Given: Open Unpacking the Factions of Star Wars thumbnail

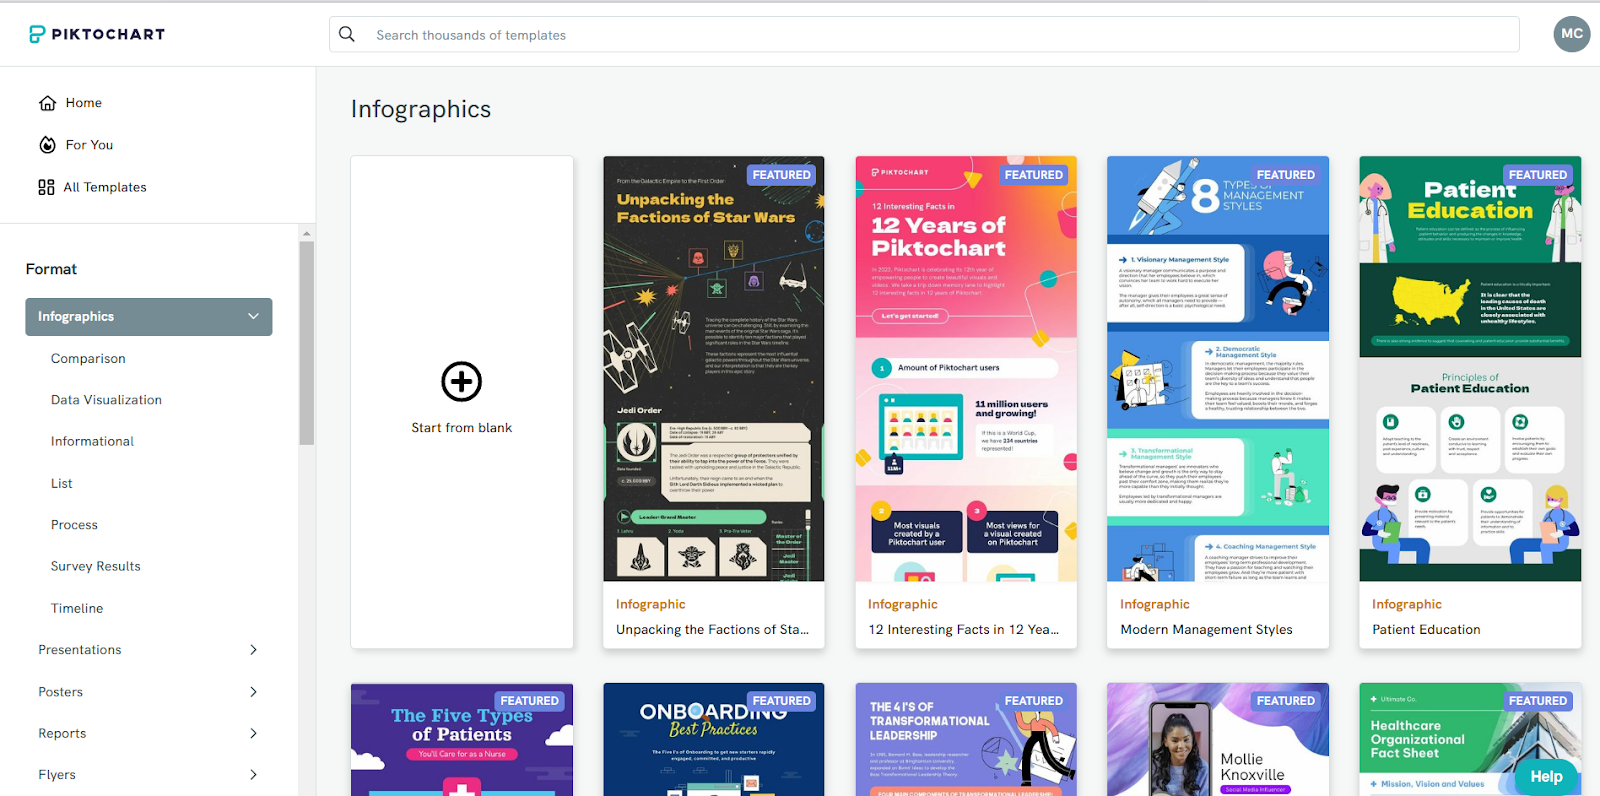Looking at the screenshot, I should (x=714, y=369).
